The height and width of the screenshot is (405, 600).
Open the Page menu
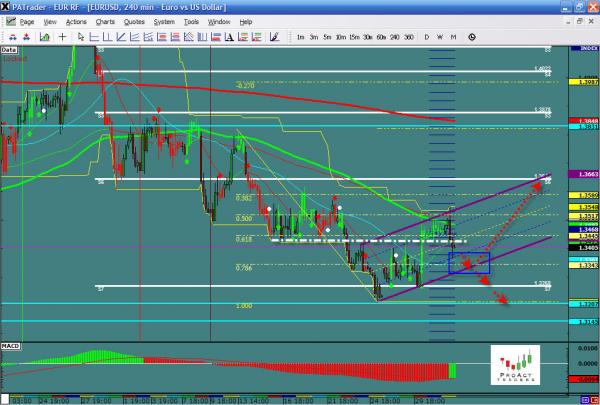tap(27, 21)
